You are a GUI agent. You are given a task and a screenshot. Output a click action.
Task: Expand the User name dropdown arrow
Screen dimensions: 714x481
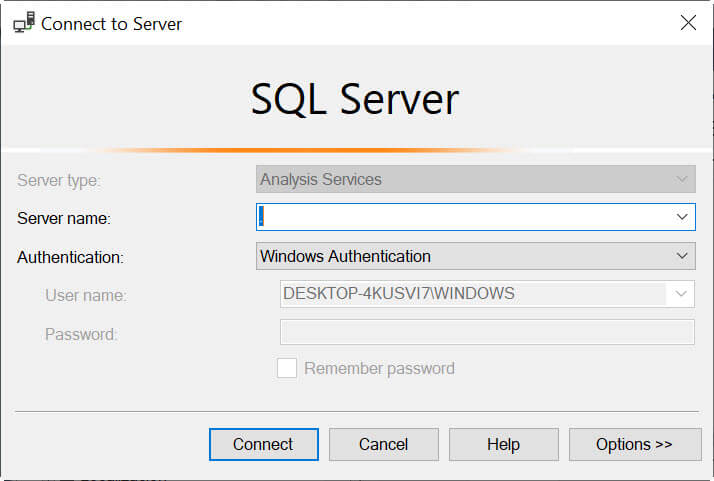tap(682, 294)
